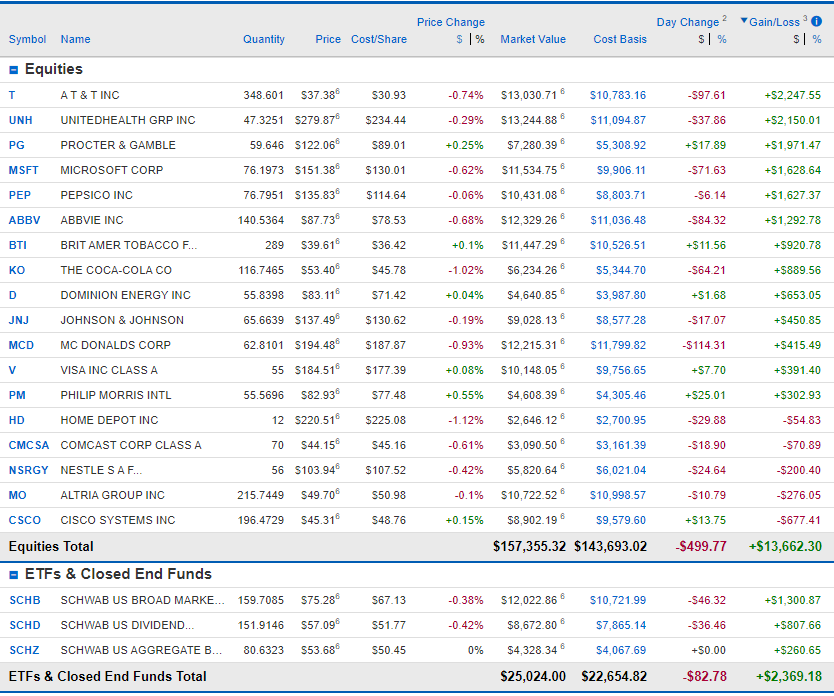This screenshot has height=696, width=834.
Task: Switch Gain/Loss to percent view
Action: click(x=817, y=39)
